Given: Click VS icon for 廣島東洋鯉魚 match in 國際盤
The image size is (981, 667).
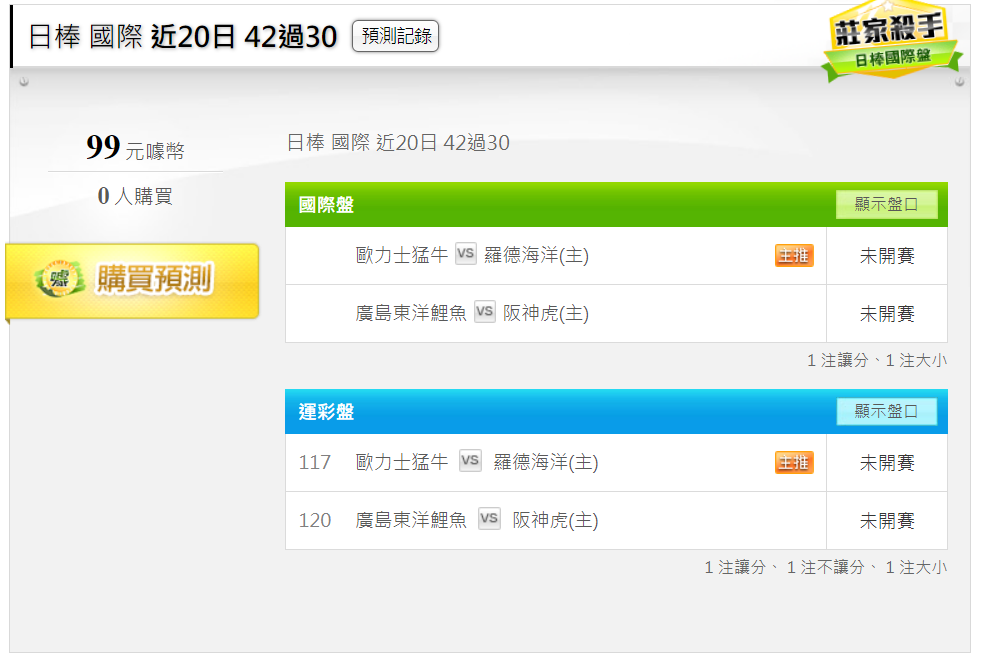Looking at the screenshot, I should click(x=485, y=311).
